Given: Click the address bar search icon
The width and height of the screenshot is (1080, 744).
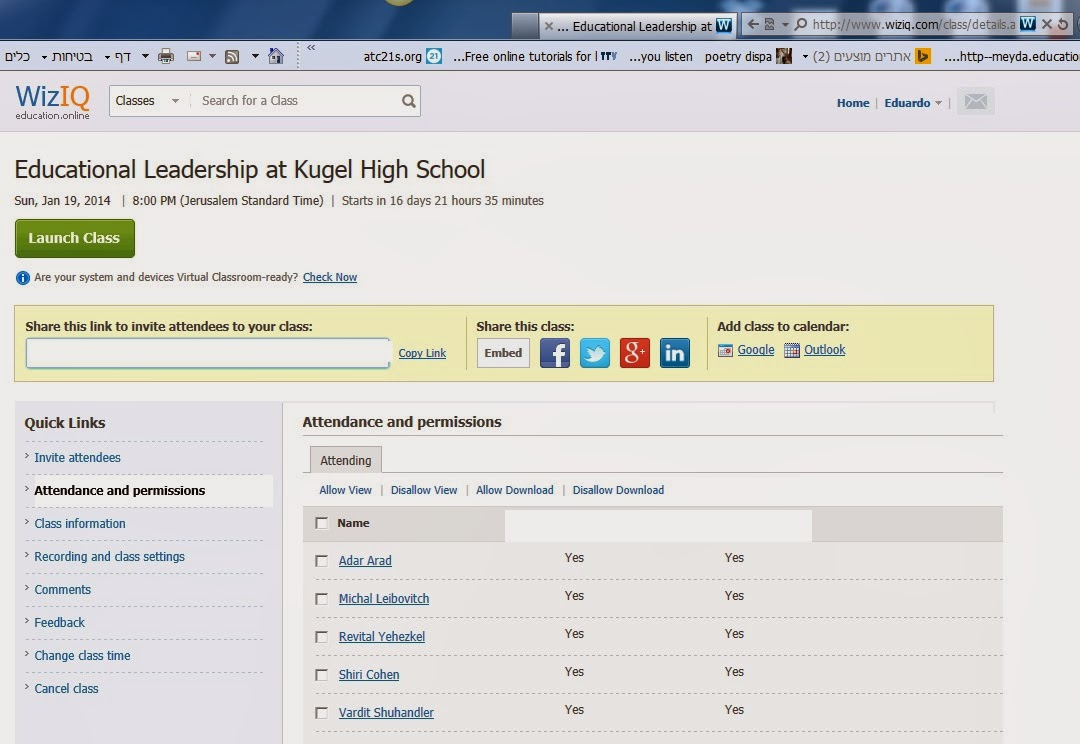Looking at the screenshot, I should tap(800, 24).
